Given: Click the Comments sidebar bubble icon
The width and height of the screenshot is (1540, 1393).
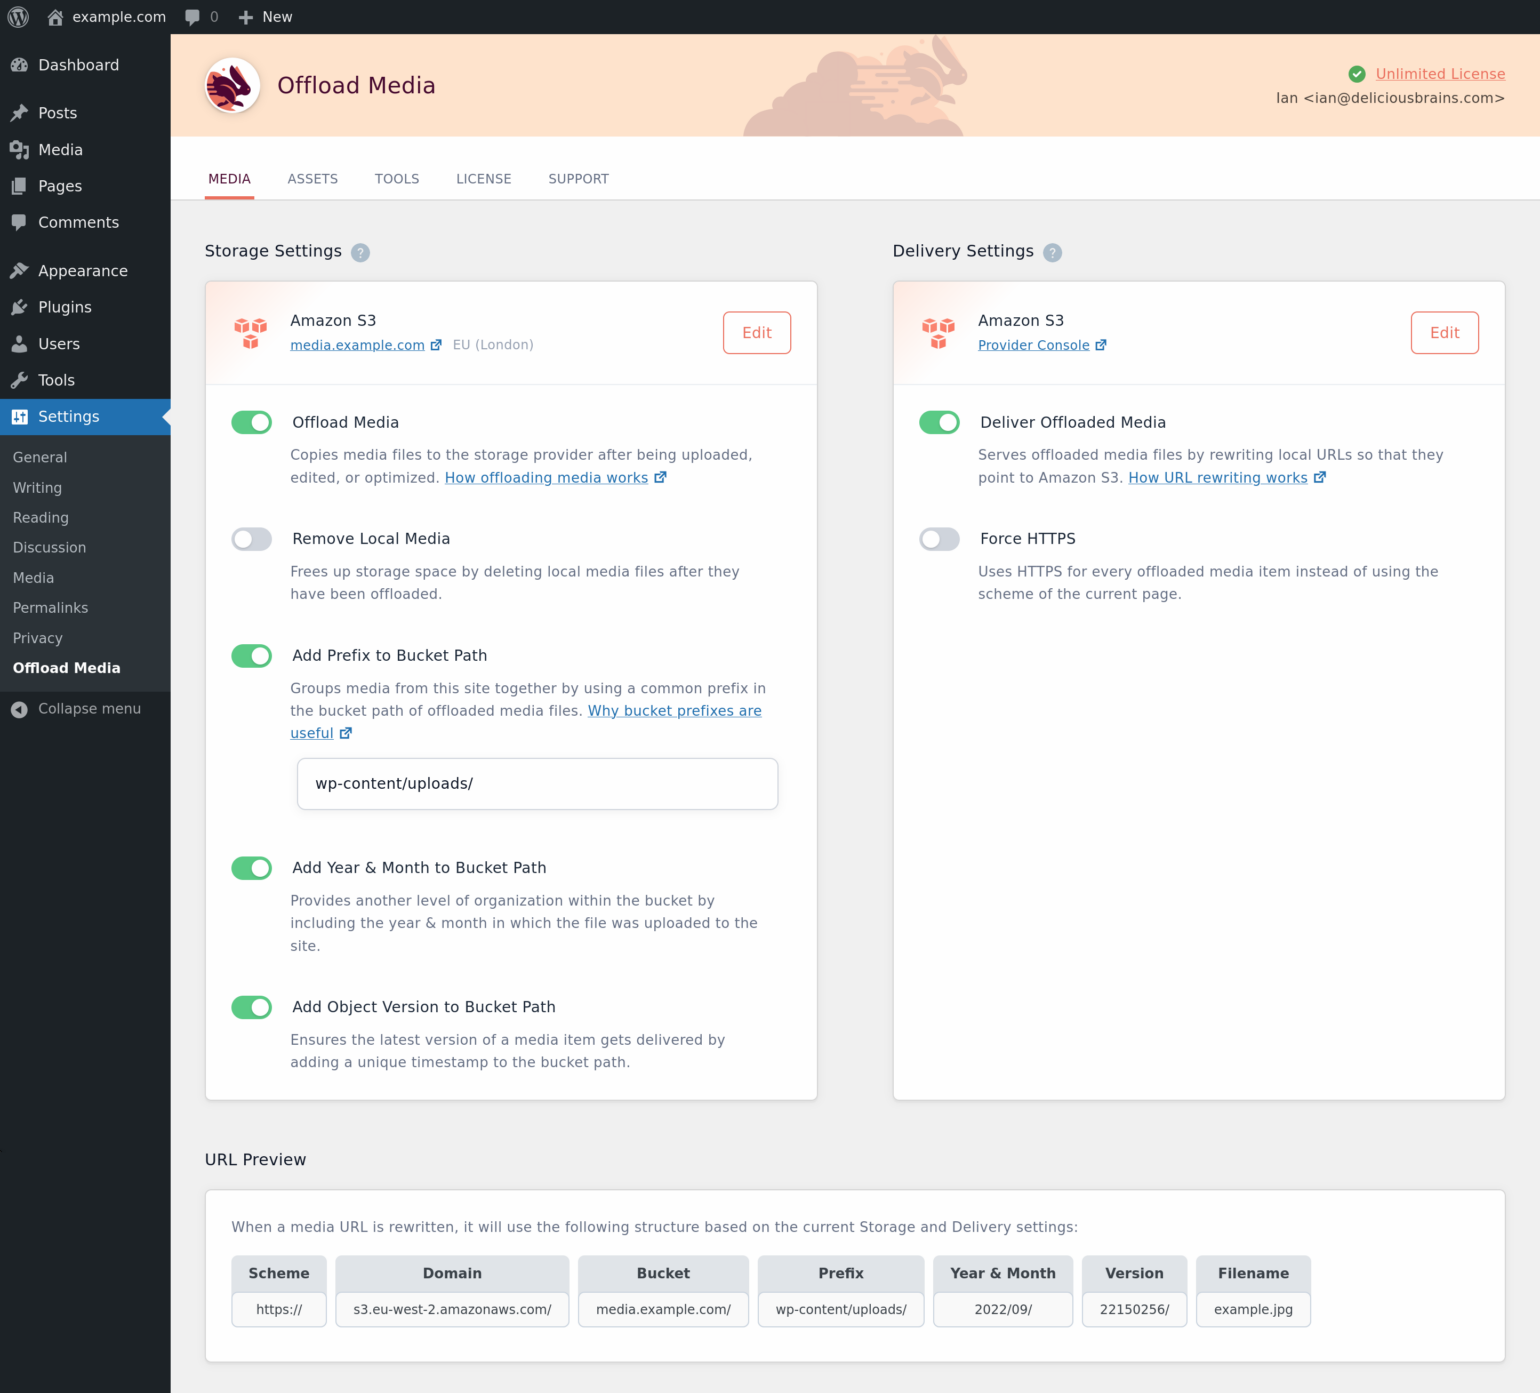Looking at the screenshot, I should coord(19,222).
